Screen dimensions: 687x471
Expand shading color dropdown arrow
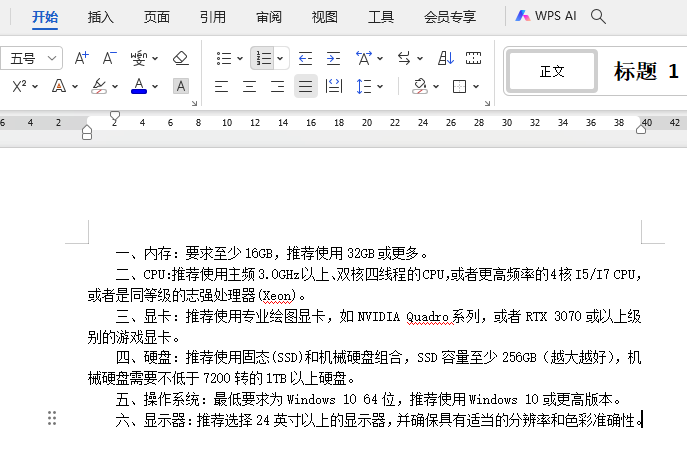point(436,87)
